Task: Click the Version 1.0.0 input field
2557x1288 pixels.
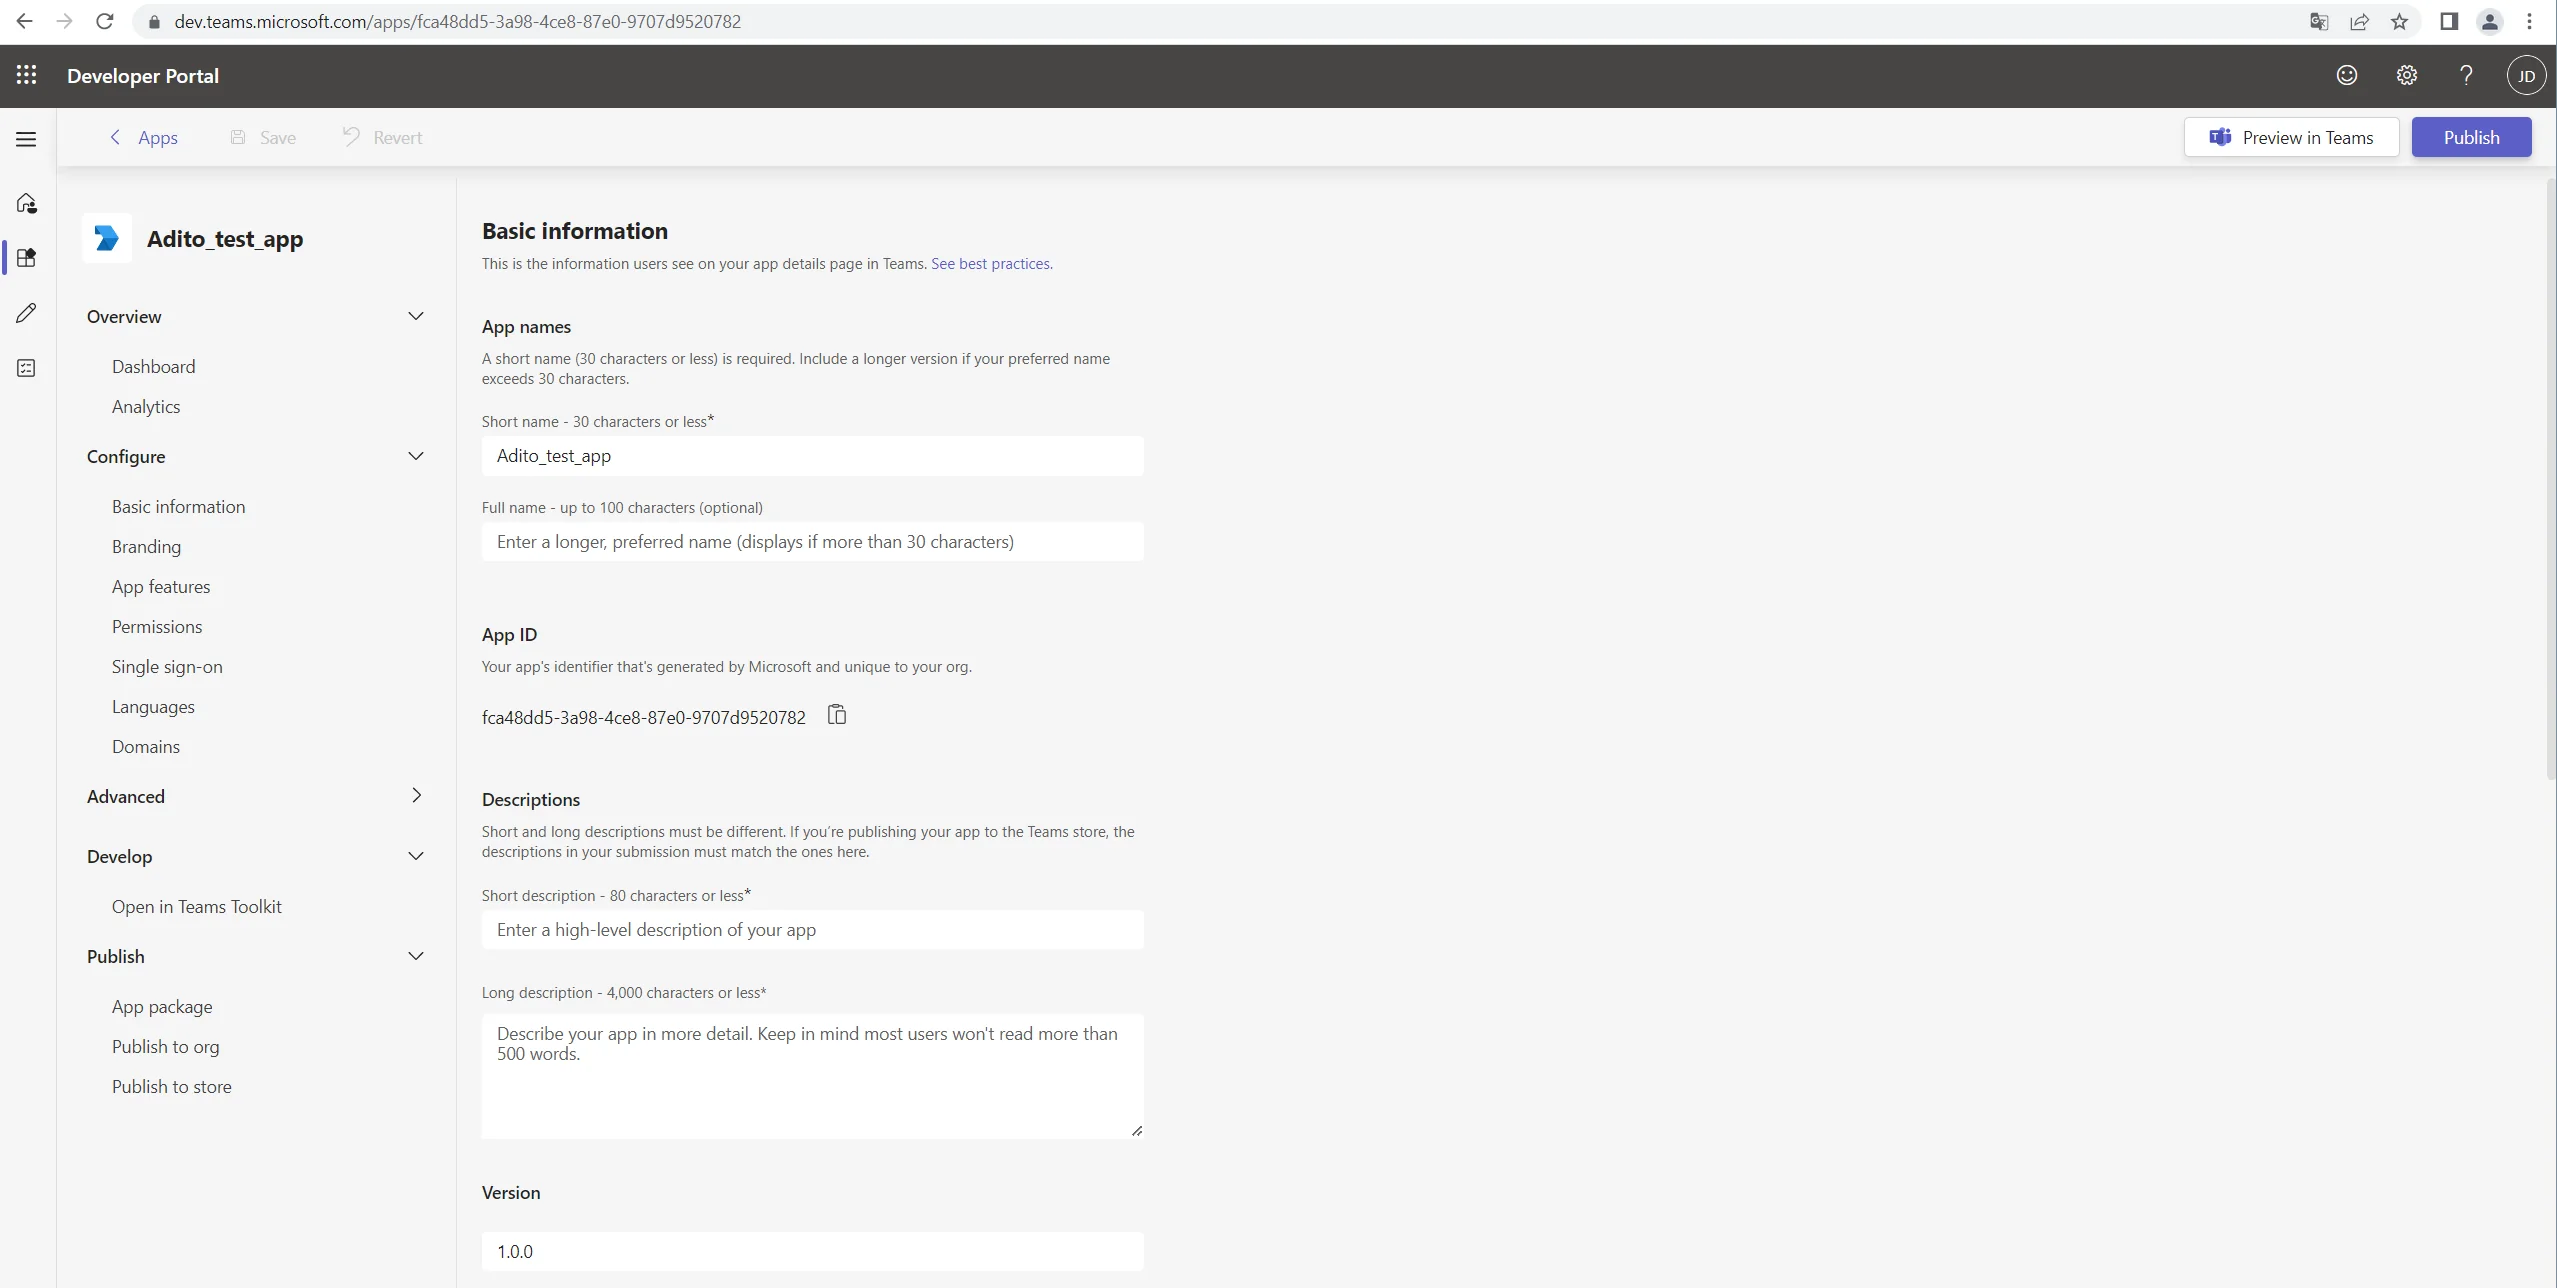Action: pos(812,1252)
